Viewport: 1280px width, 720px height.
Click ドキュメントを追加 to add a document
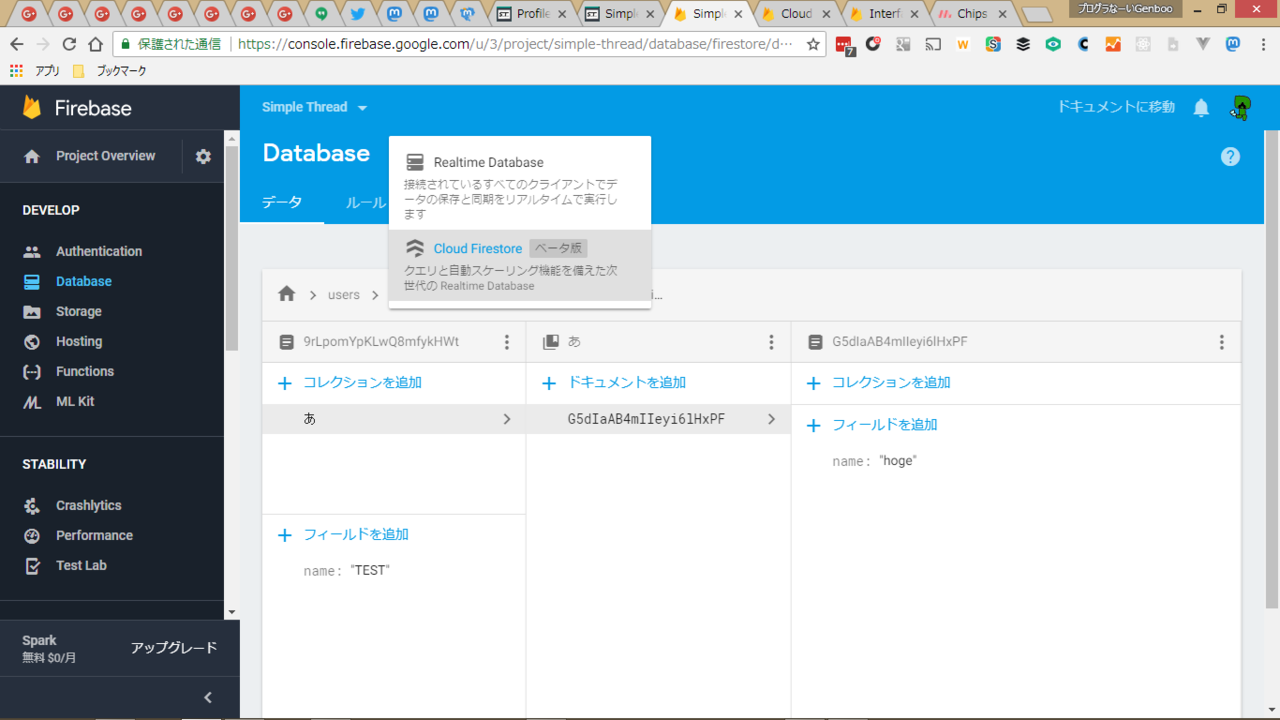click(626, 382)
